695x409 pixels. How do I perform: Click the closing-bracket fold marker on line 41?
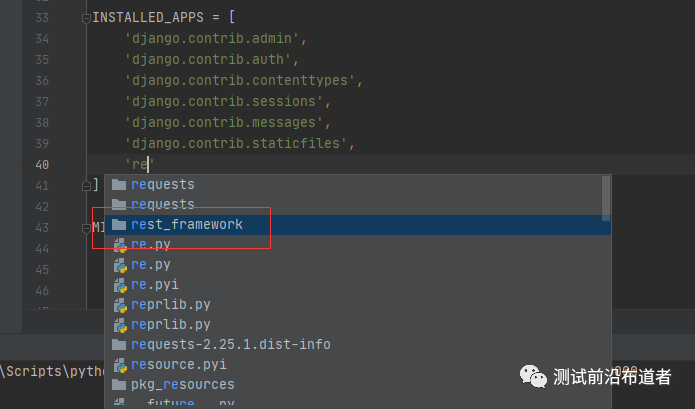(x=87, y=185)
